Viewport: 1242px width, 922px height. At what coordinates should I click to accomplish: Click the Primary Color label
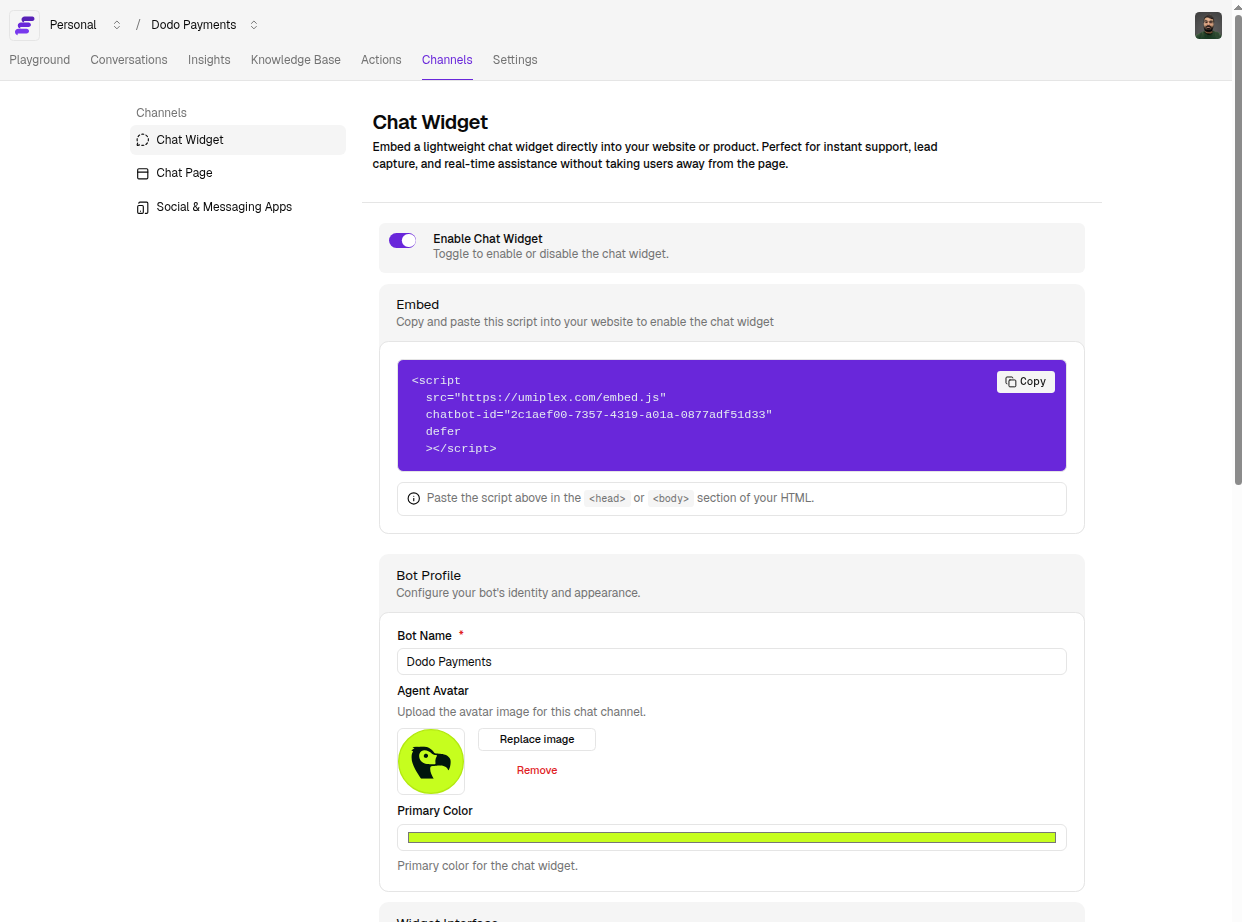[435, 810]
